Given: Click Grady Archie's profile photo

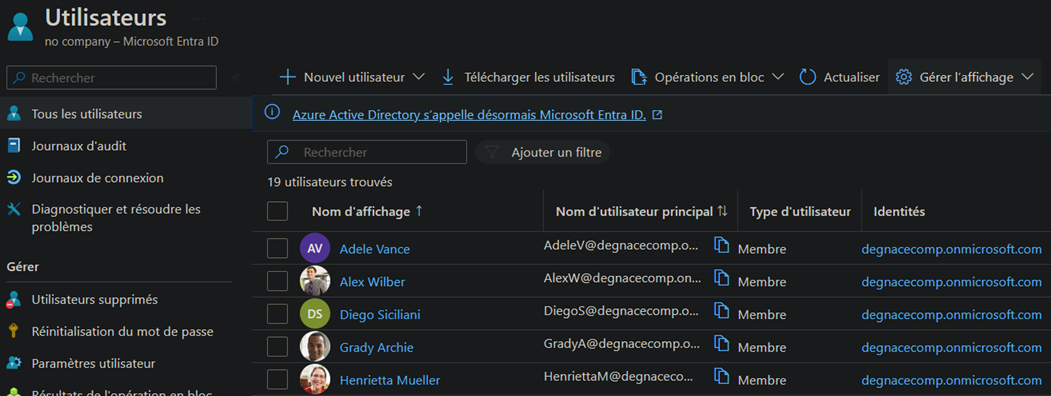Looking at the screenshot, I should pyautogui.click(x=315, y=347).
